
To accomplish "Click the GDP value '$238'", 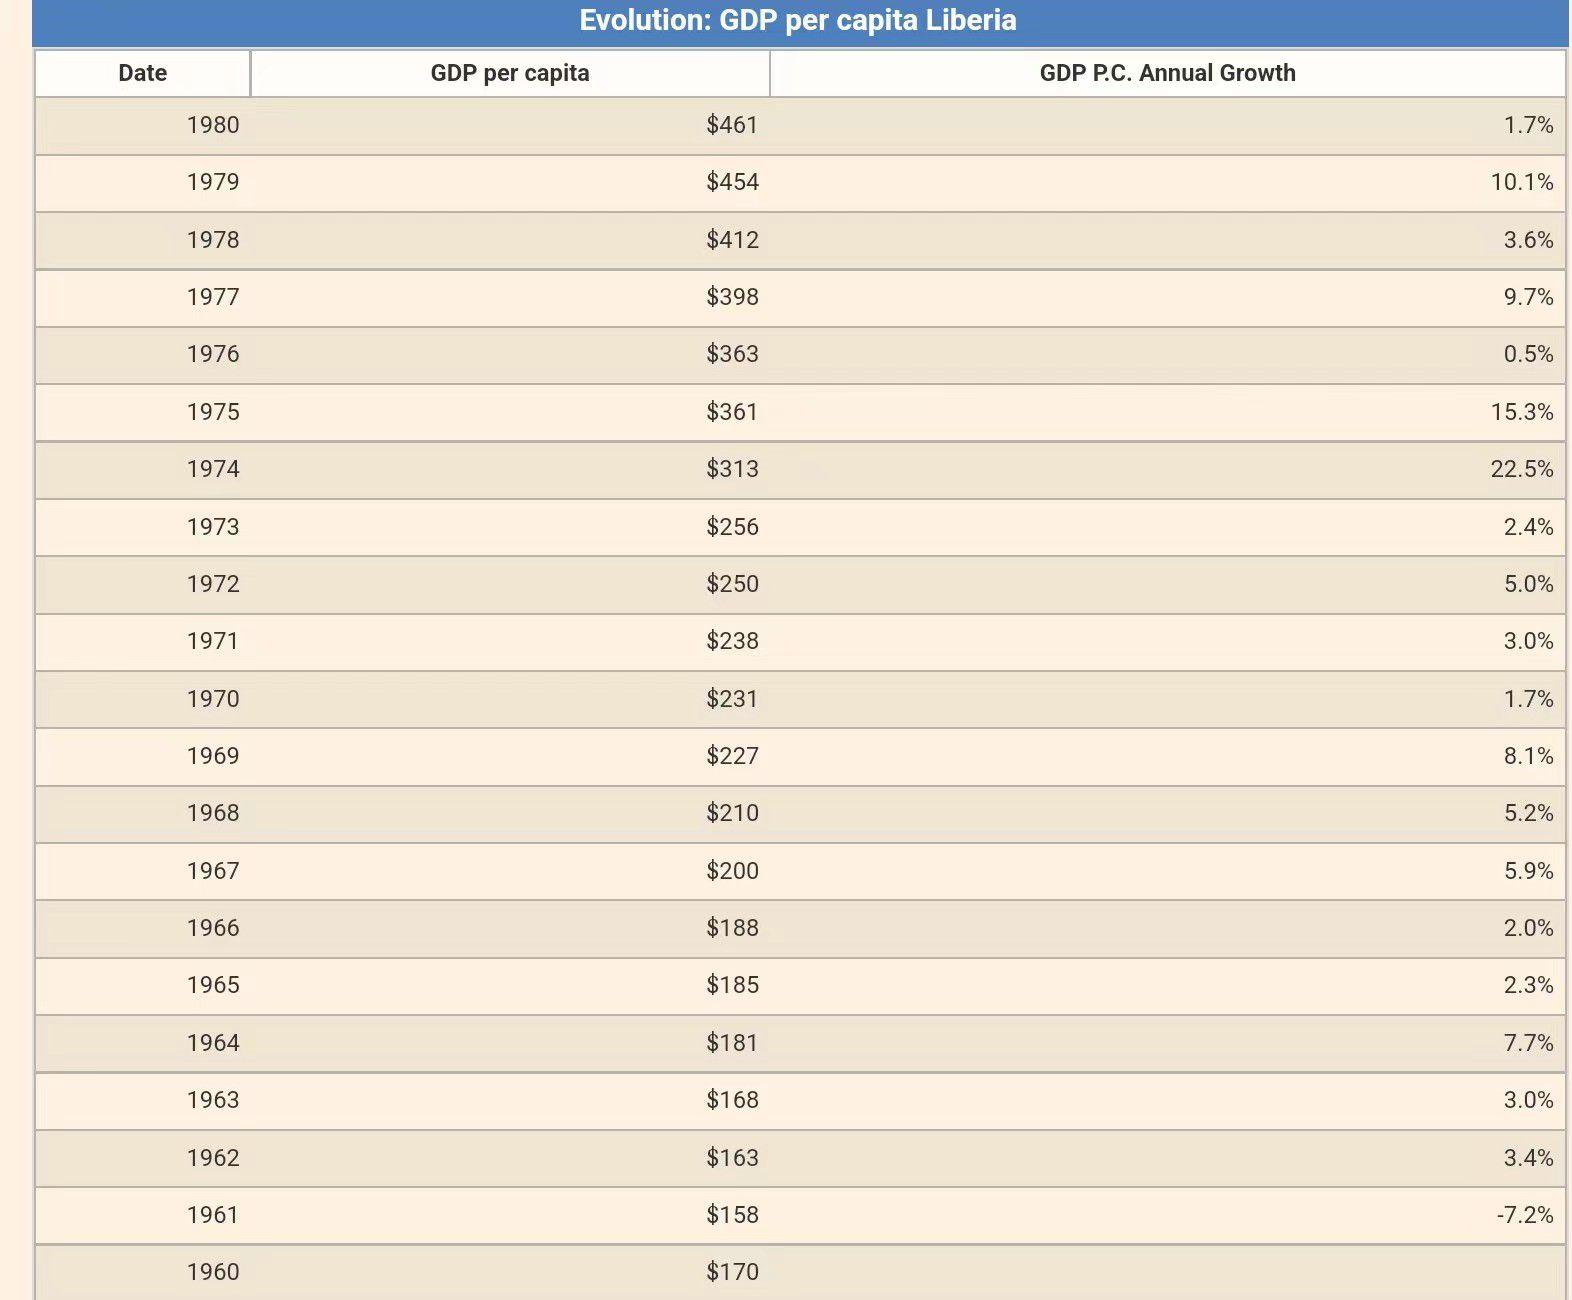I will tap(732, 641).
